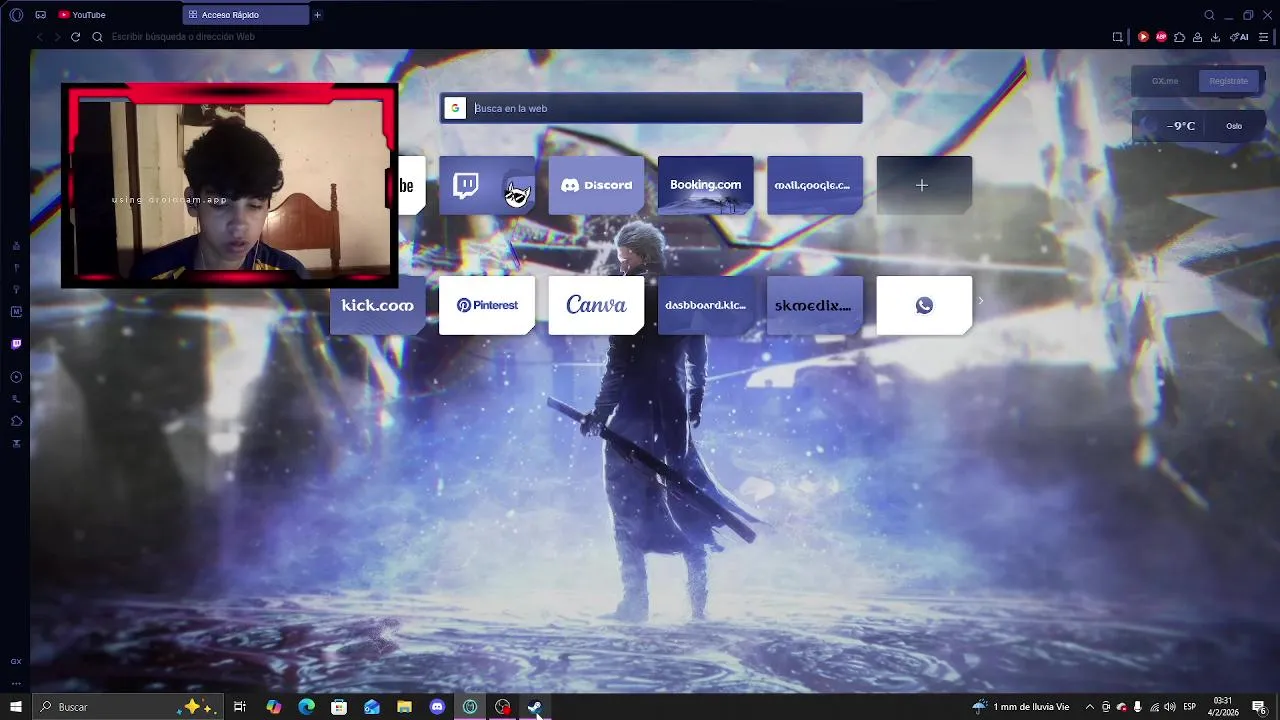Open the rain forecast weather widget
This screenshot has height=720, width=1280.
1020,707
